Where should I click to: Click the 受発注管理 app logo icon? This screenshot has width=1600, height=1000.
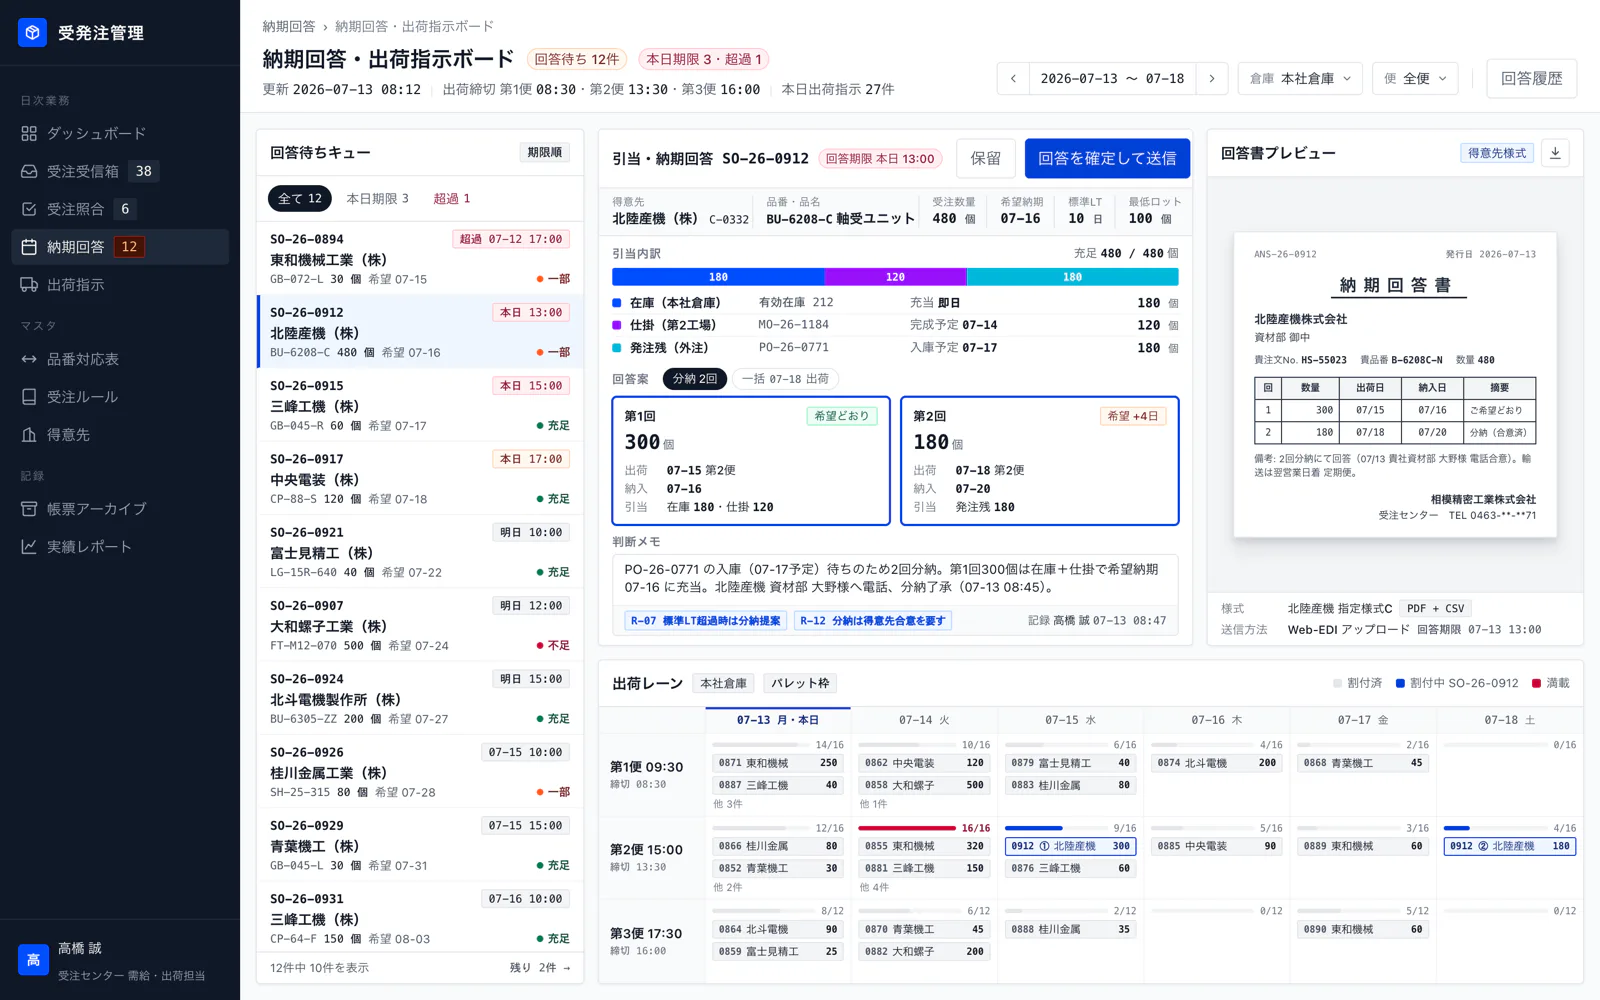(x=32, y=33)
